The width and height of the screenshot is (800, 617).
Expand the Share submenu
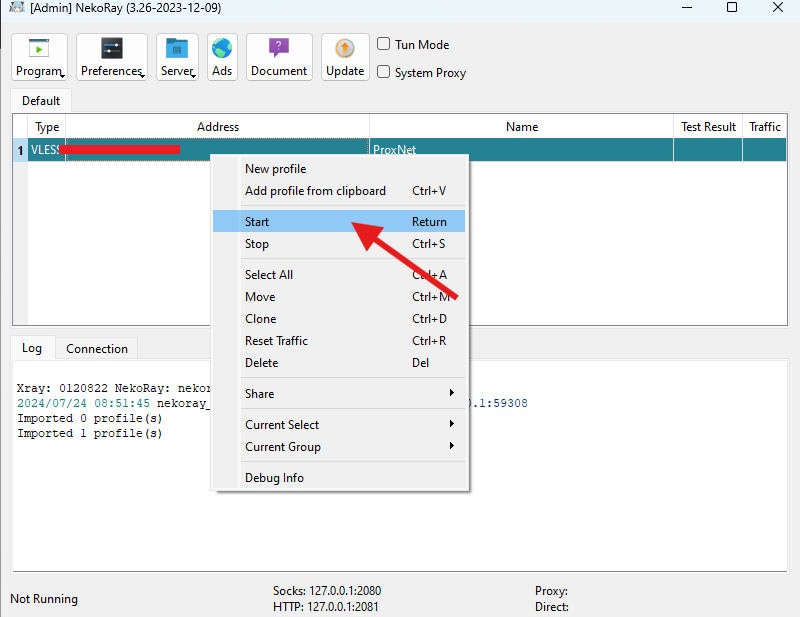pos(339,393)
